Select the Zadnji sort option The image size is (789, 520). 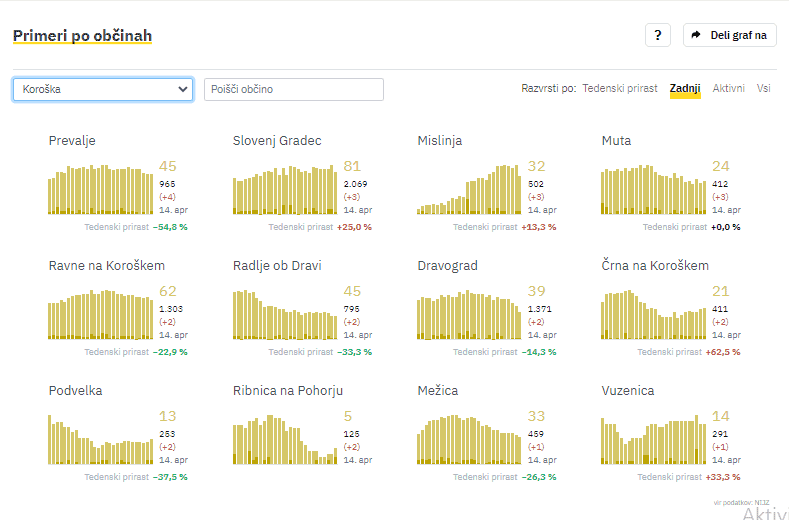(685, 89)
